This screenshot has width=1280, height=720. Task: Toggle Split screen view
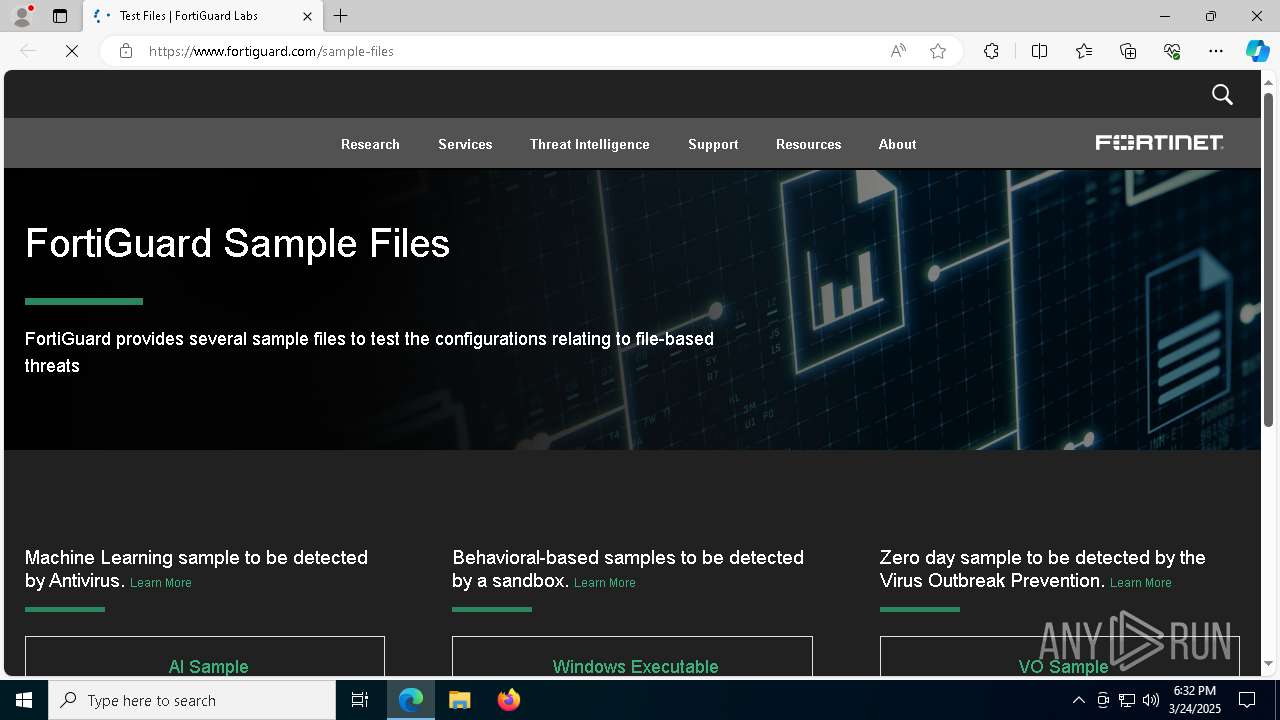1039,51
